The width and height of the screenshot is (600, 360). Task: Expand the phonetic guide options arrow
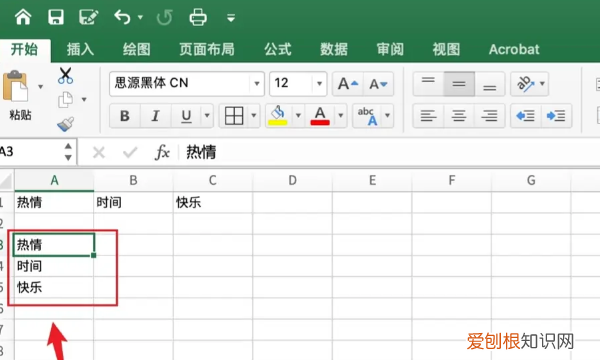(x=388, y=116)
